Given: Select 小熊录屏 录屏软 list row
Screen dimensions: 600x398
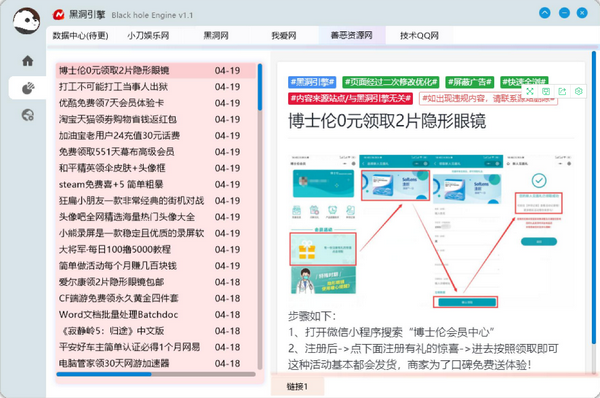Looking at the screenshot, I should [x=156, y=233].
